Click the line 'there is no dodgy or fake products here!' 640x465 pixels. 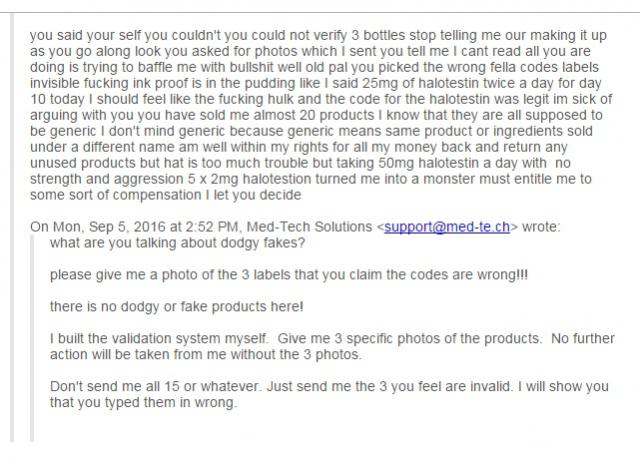(177, 307)
